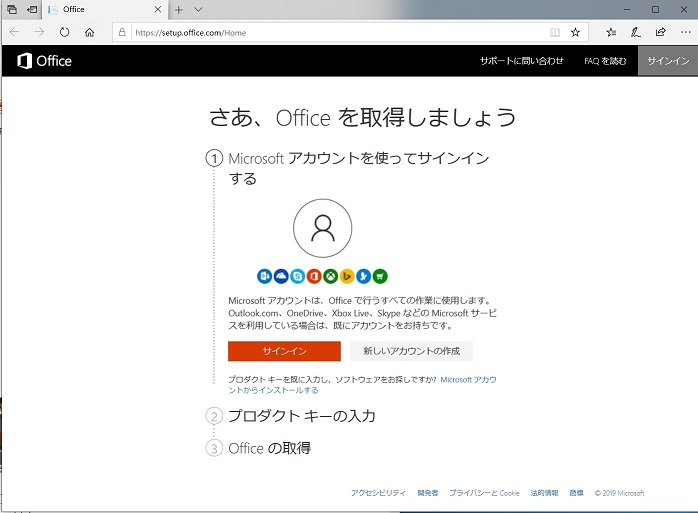Open FAQ を読む in header
The width and height of the screenshot is (698, 513).
click(605, 61)
